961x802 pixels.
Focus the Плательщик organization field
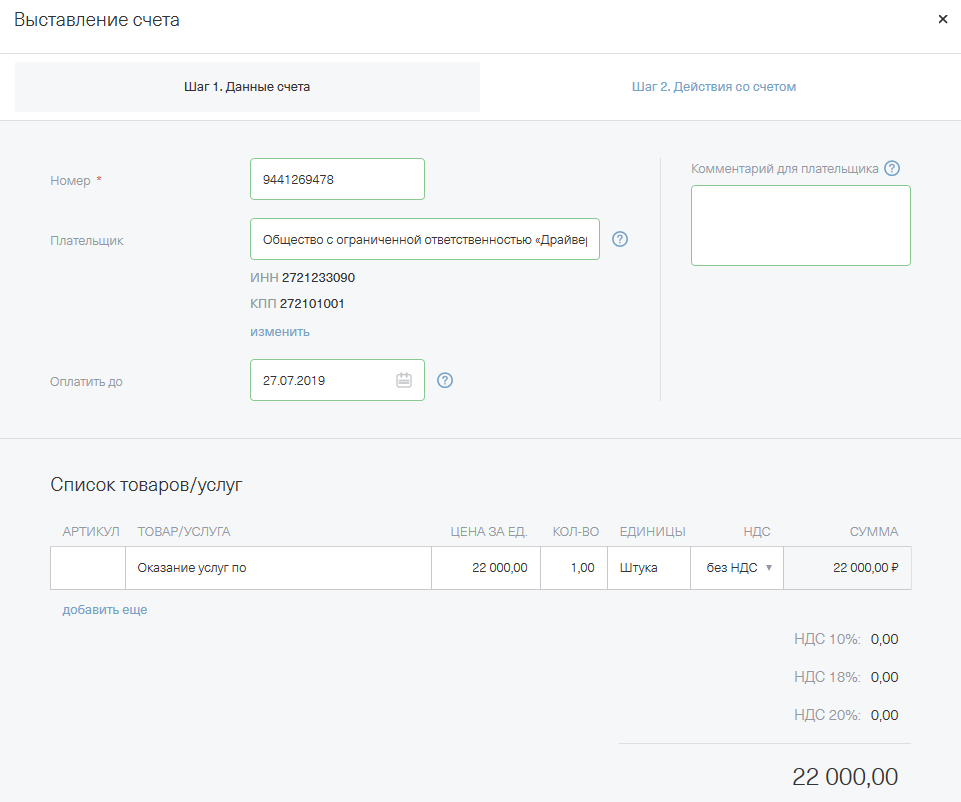click(x=424, y=240)
